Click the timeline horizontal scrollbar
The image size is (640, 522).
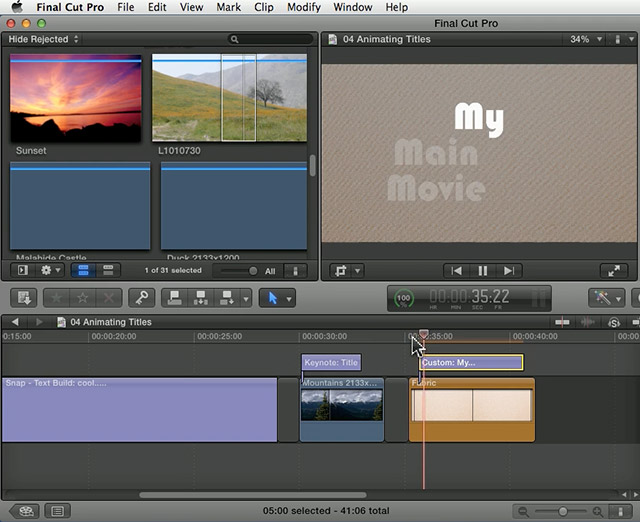click(253, 495)
